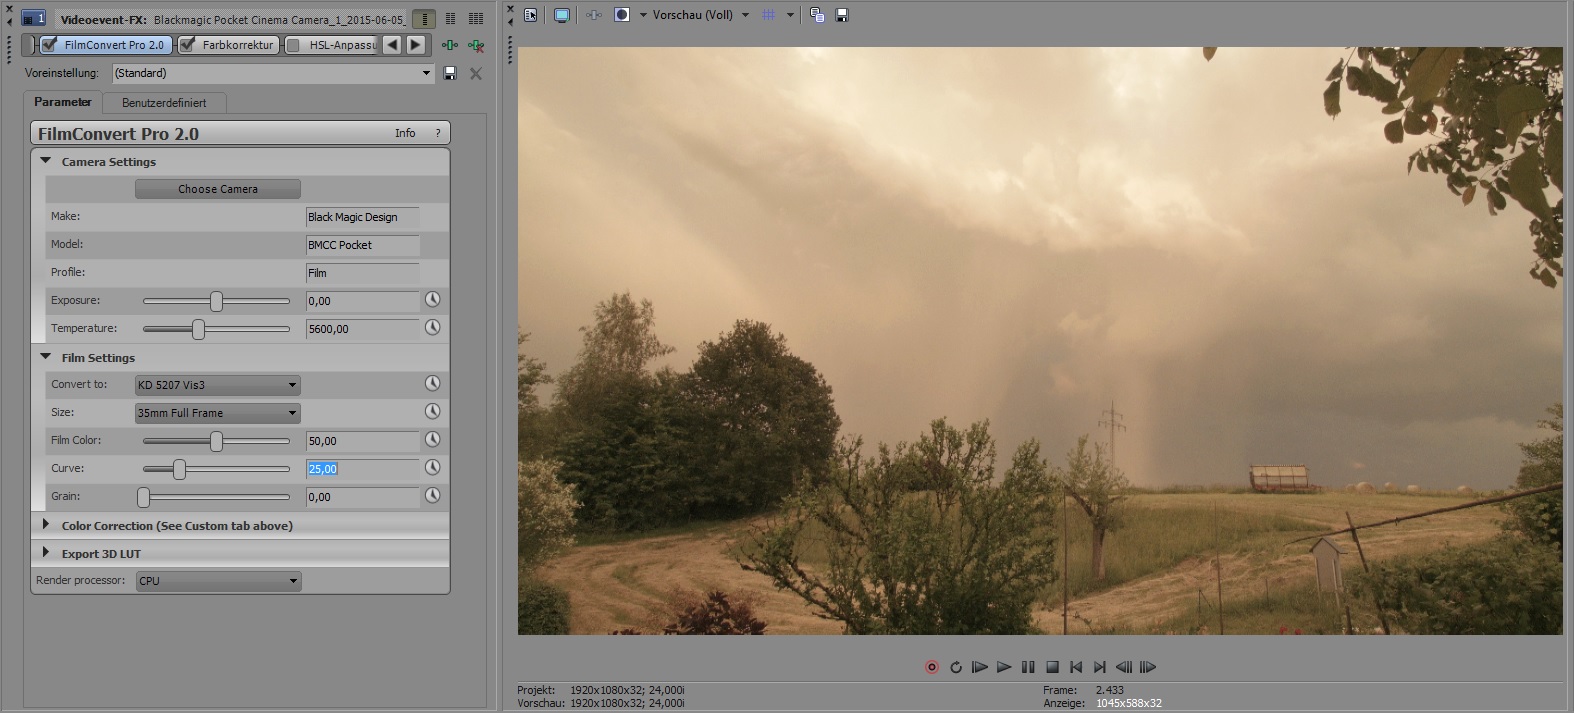This screenshot has width=1574, height=713.
Task: Toggle animation for Grain parameter
Action: (432, 496)
